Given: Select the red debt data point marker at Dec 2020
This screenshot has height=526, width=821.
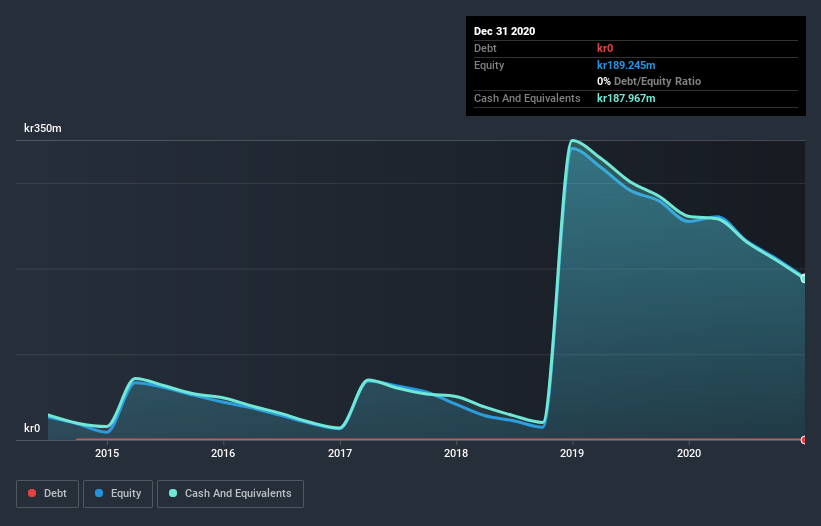Looking at the screenshot, I should [x=804, y=440].
